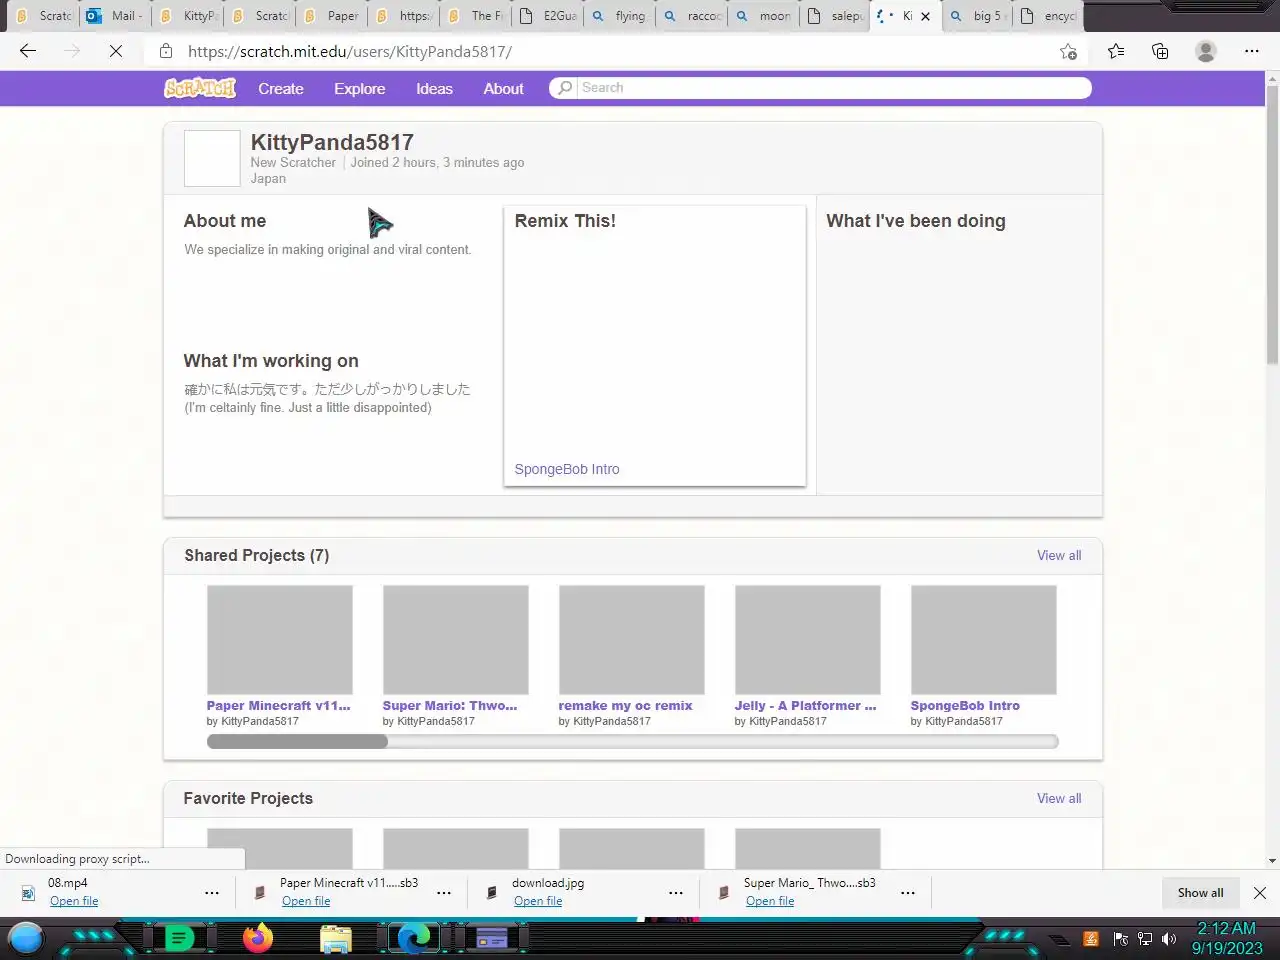This screenshot has height=960, width=1280.
Task: Open SpongeBob Intro shared project title
Action: tap(965, 705)
